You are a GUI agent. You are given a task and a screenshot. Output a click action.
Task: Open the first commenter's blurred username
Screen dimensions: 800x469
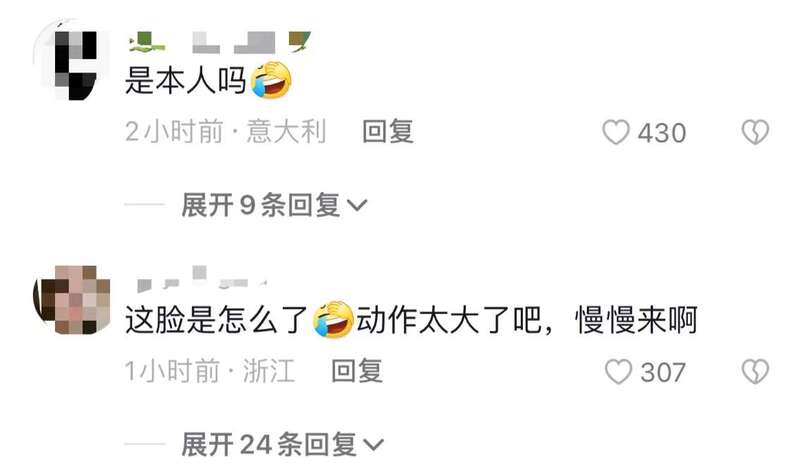pos(219,43)
